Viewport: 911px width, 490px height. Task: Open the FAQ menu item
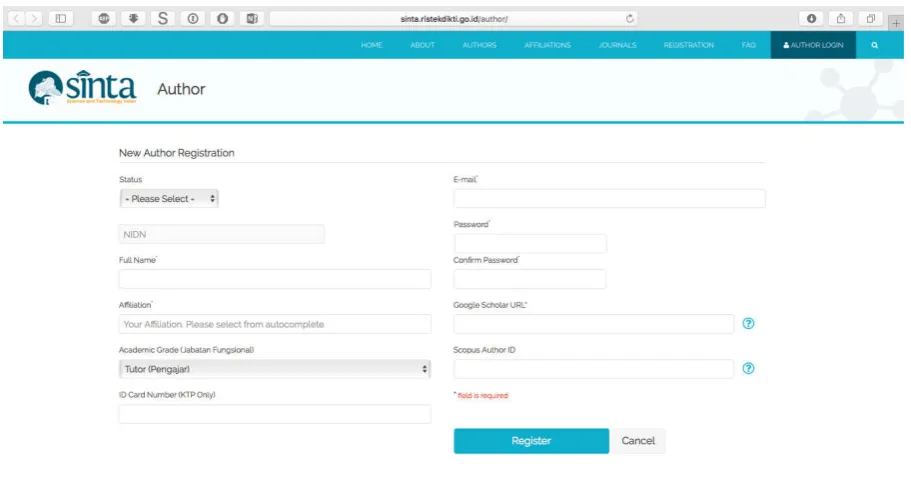tap(748, 45)
